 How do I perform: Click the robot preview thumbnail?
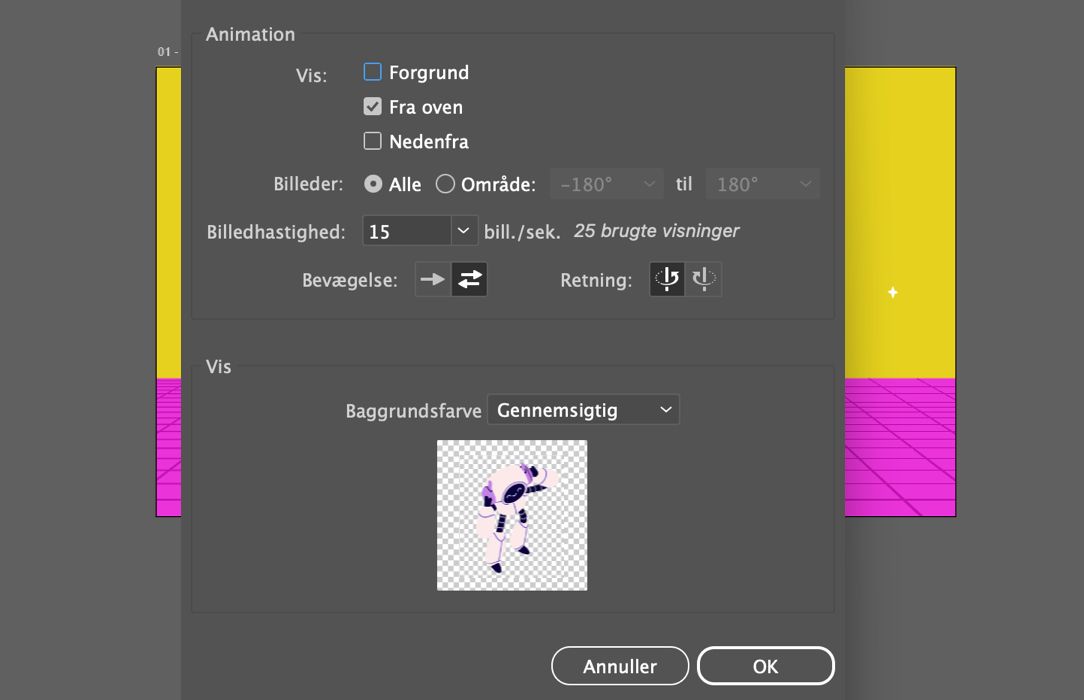(512, 515)
